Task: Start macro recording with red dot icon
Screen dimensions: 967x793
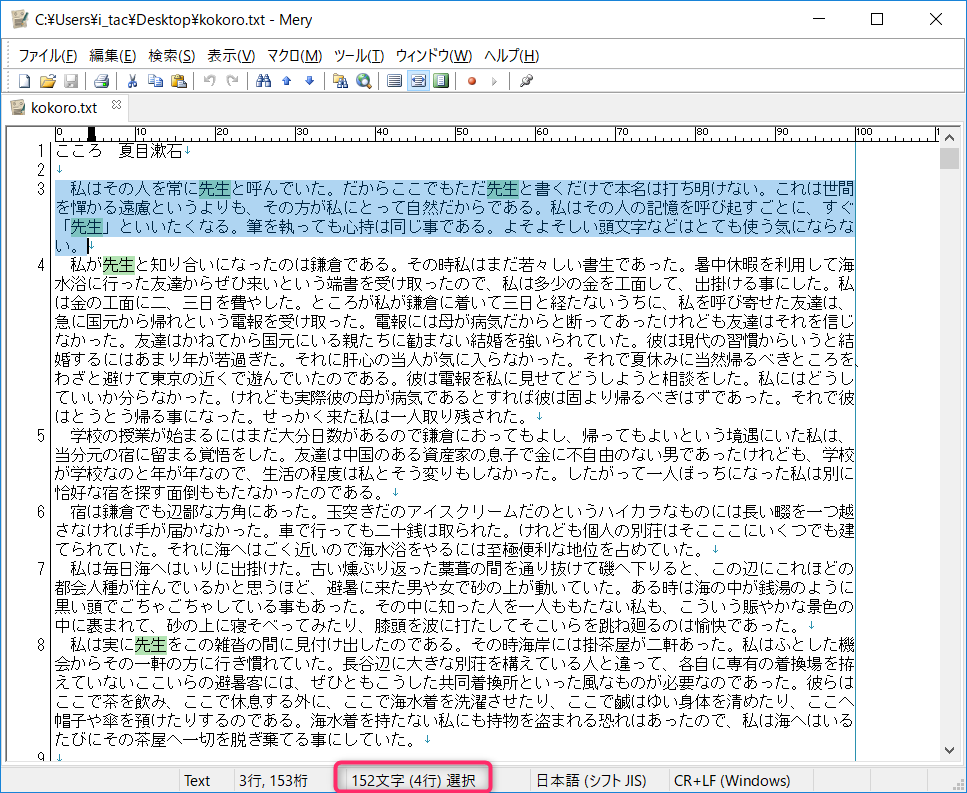Action: pyautogui.click(x=472, y=81)
